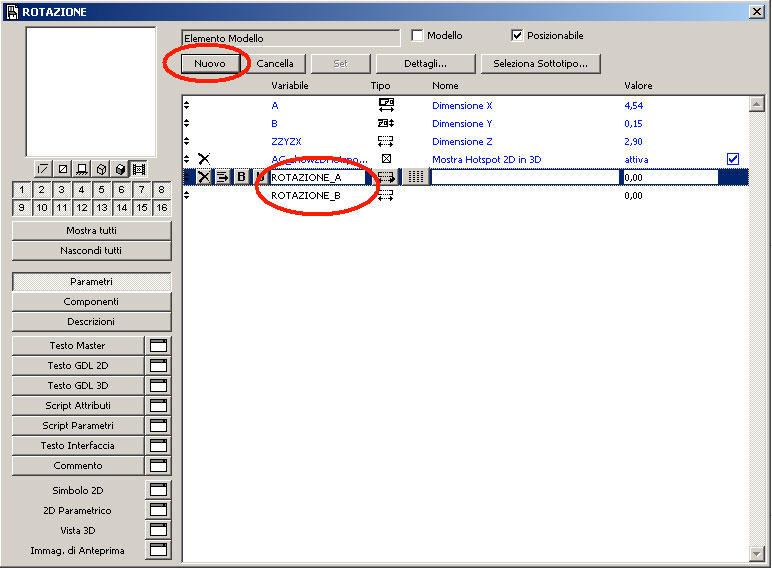Open Vista 3D window icon

[x=158, y=530]
